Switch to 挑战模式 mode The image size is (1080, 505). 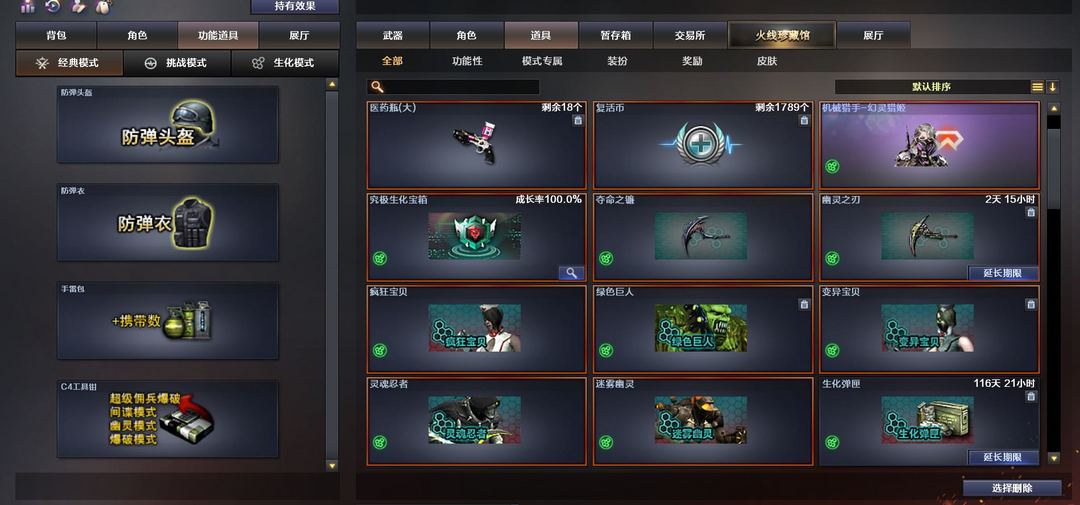point(177,63)
